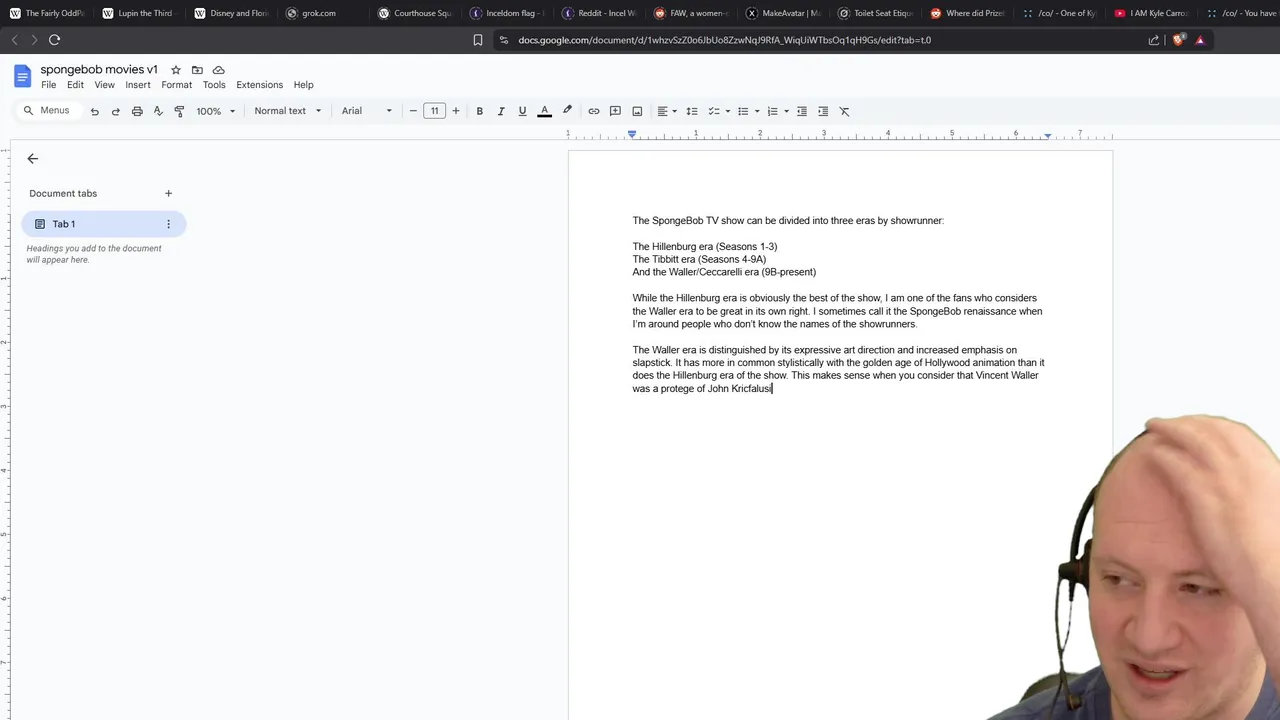1280x720 pixels.
Task: Clear formatting of selected text
Action: click(x=844, y=111)
